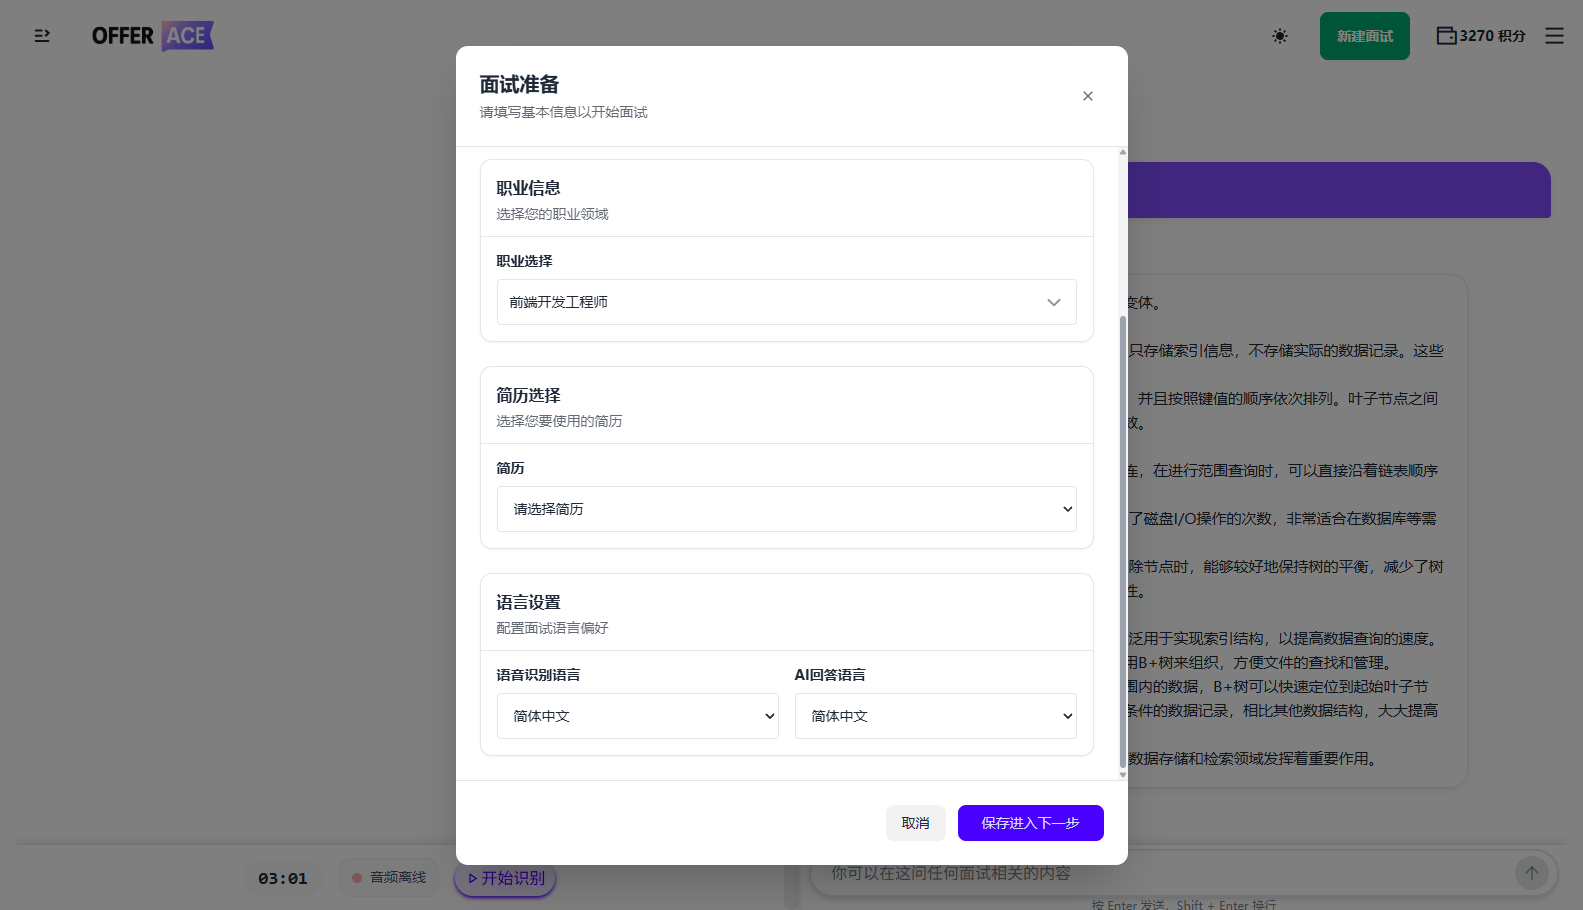Open the hamburger menu at the top right
Viewport: 1583px width, 910px height.
1554,36
